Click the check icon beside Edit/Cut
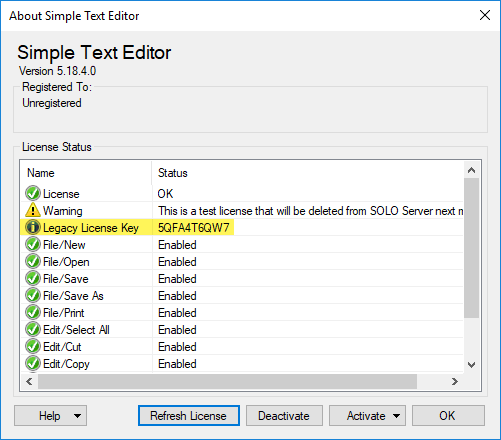This screenshot has width=501, height=440. point(33,346)
